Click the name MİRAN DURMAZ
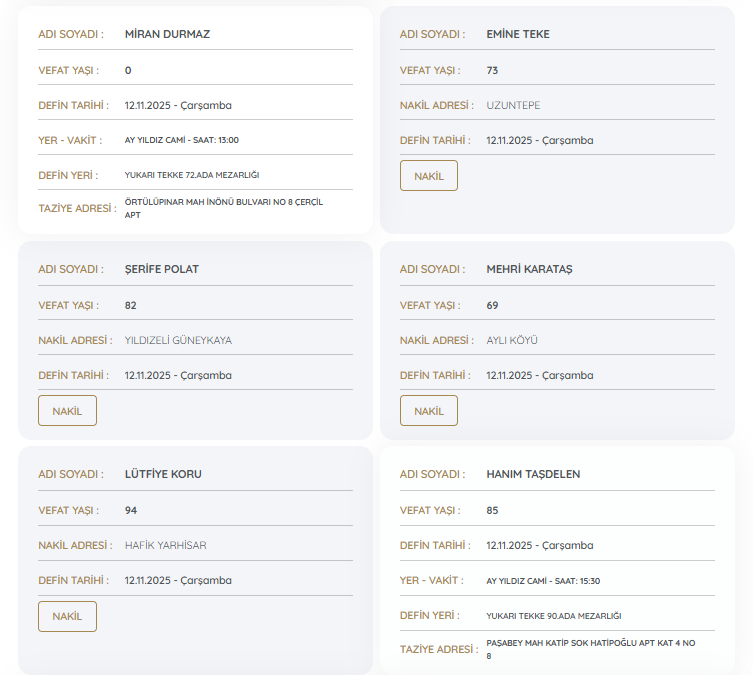The image size is (753, 675). tap(167, 34)
